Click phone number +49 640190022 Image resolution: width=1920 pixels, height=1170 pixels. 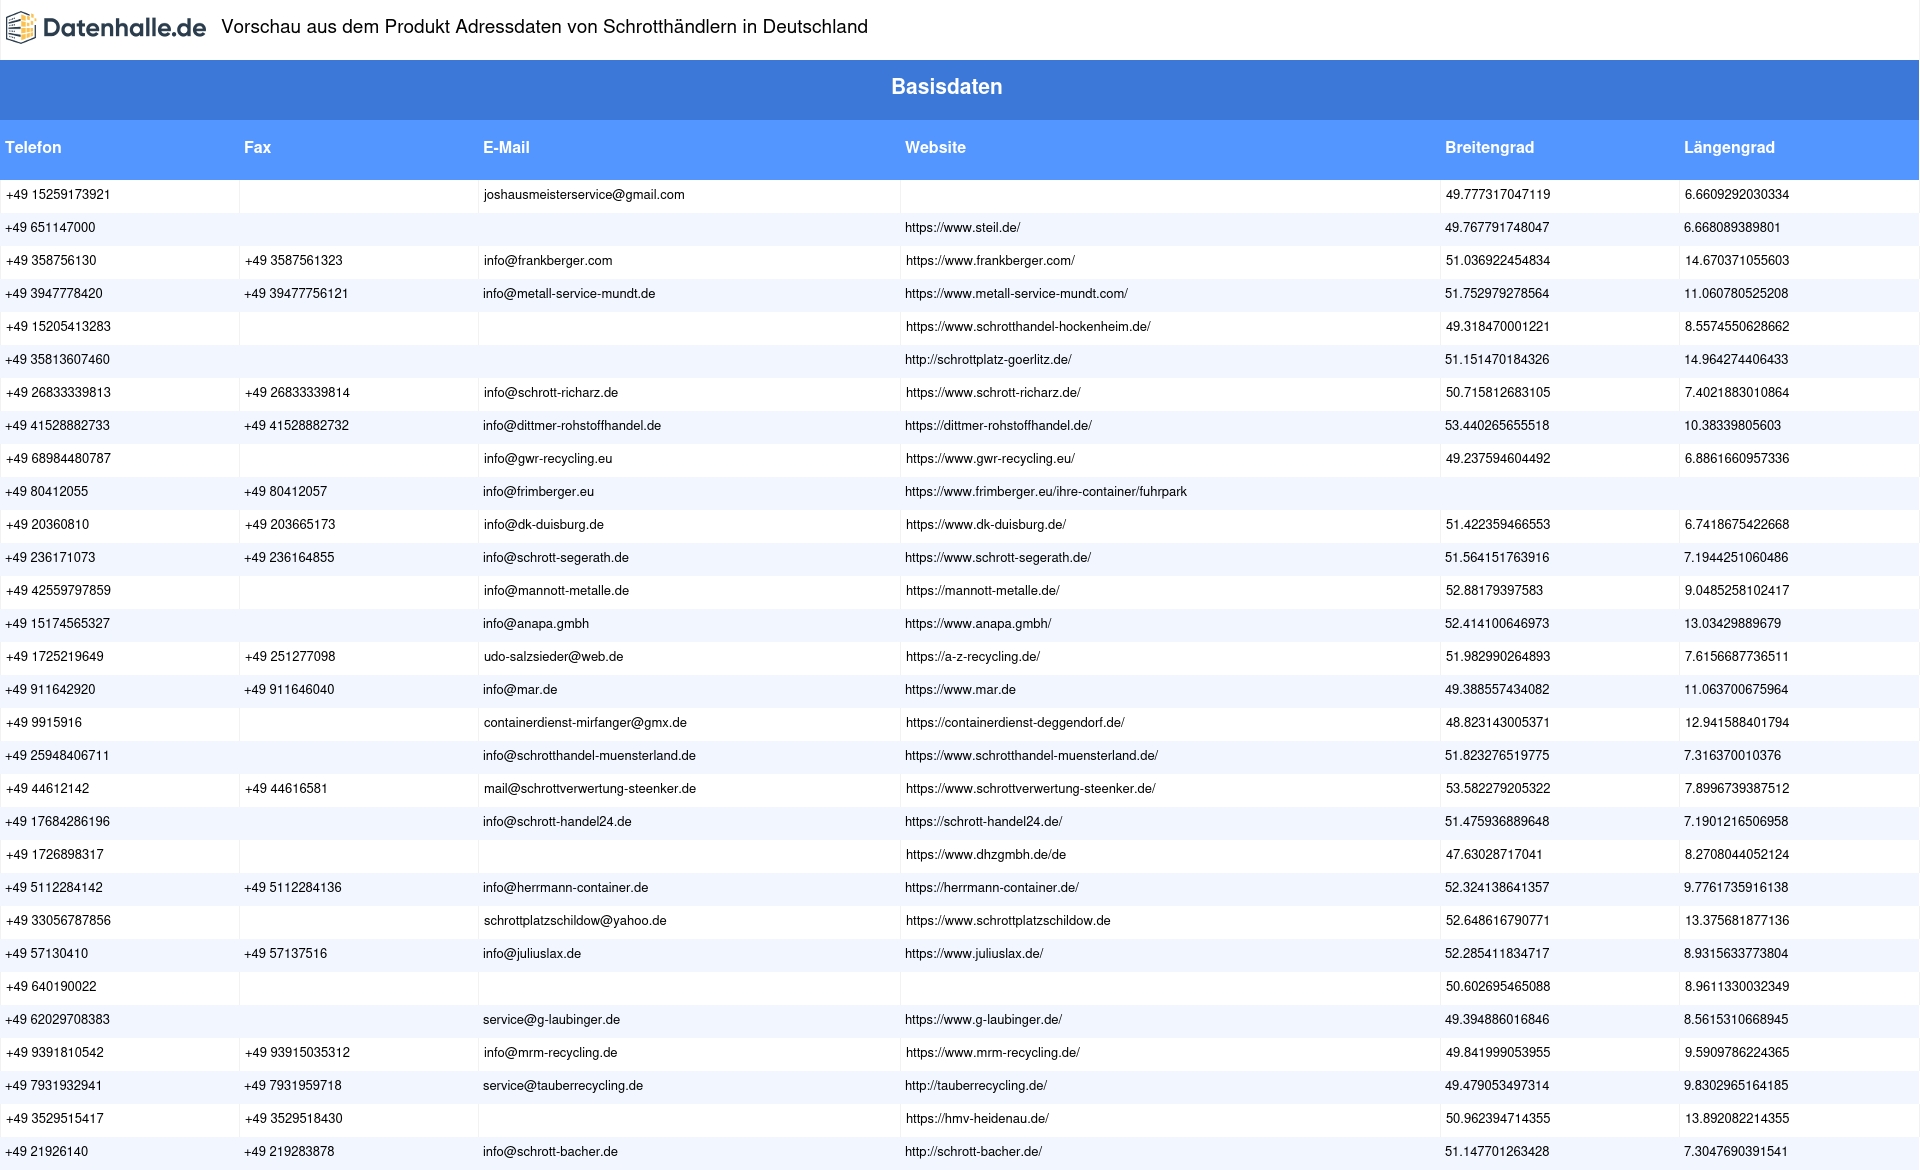[x=51, y=987]
